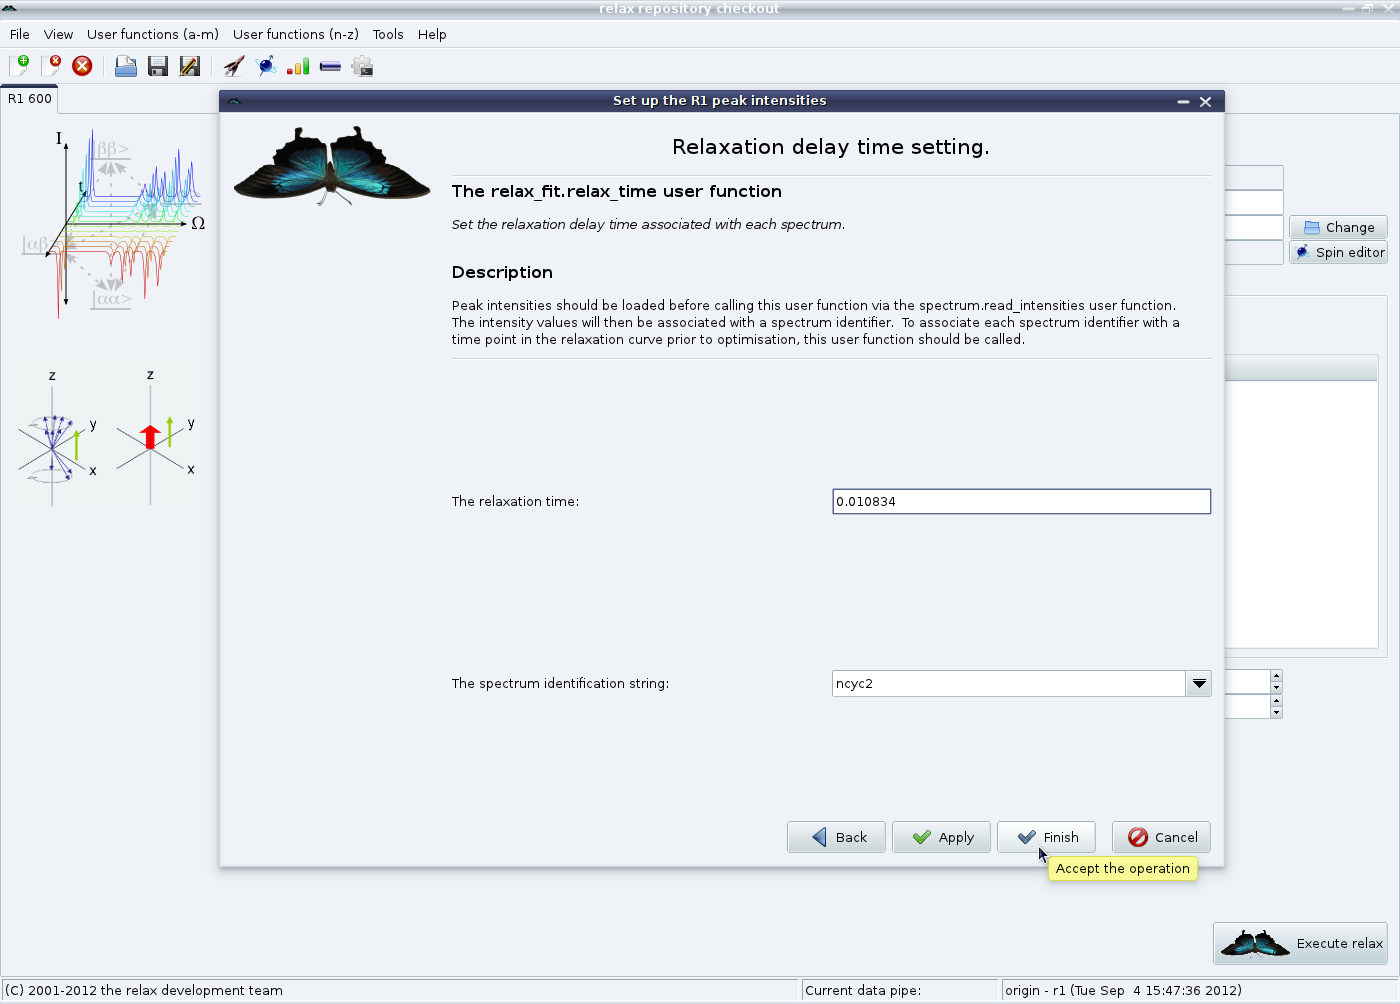
Task: Click the new analysis icon
Action: coord(19,66)
